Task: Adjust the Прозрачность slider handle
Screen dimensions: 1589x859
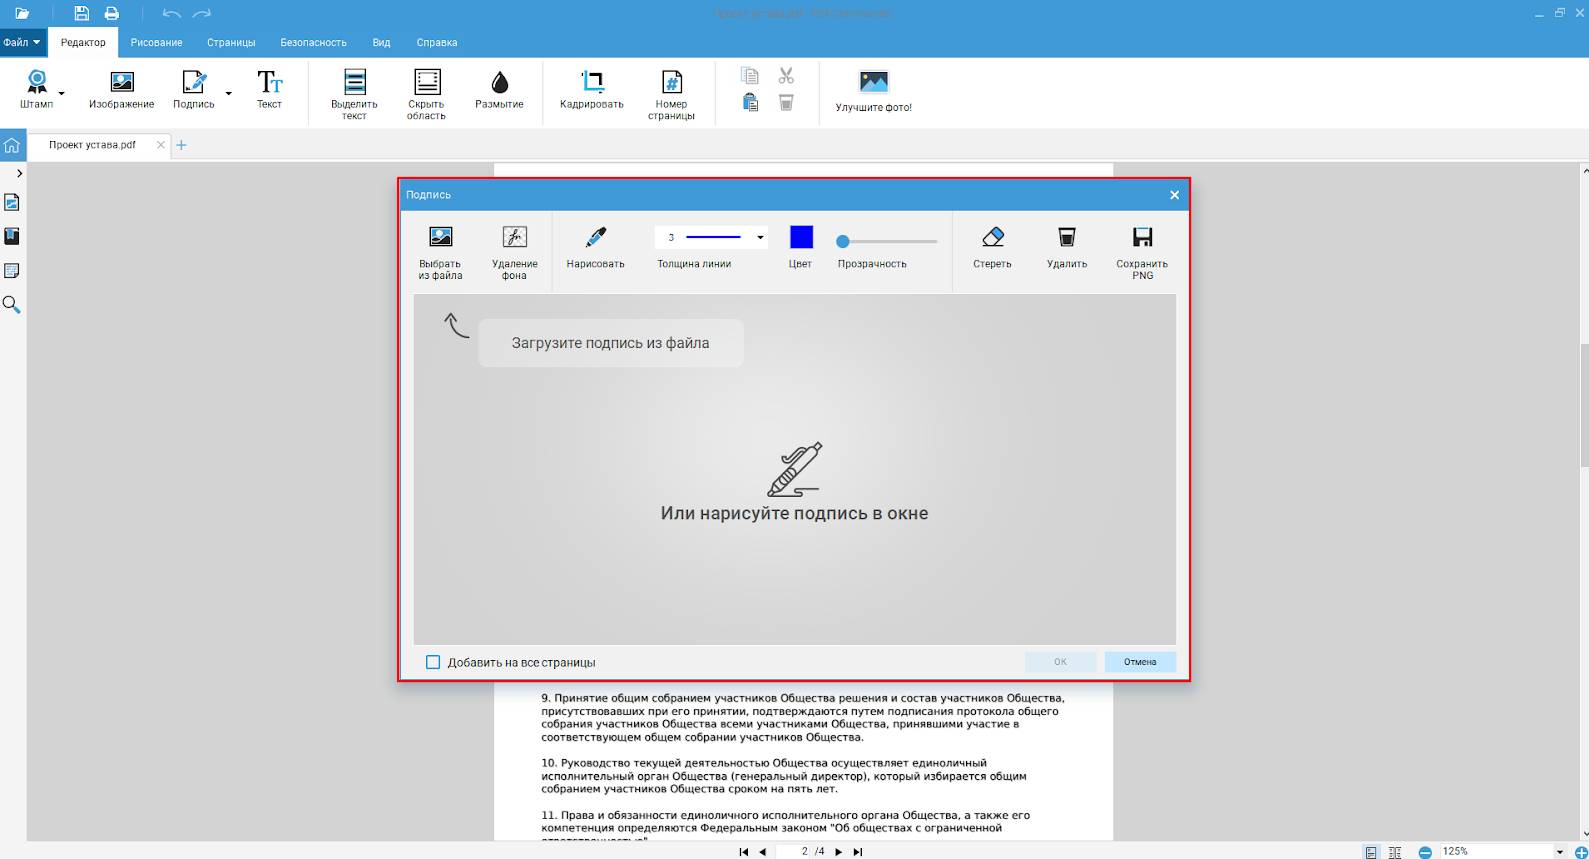Action: tap(843, 241)
